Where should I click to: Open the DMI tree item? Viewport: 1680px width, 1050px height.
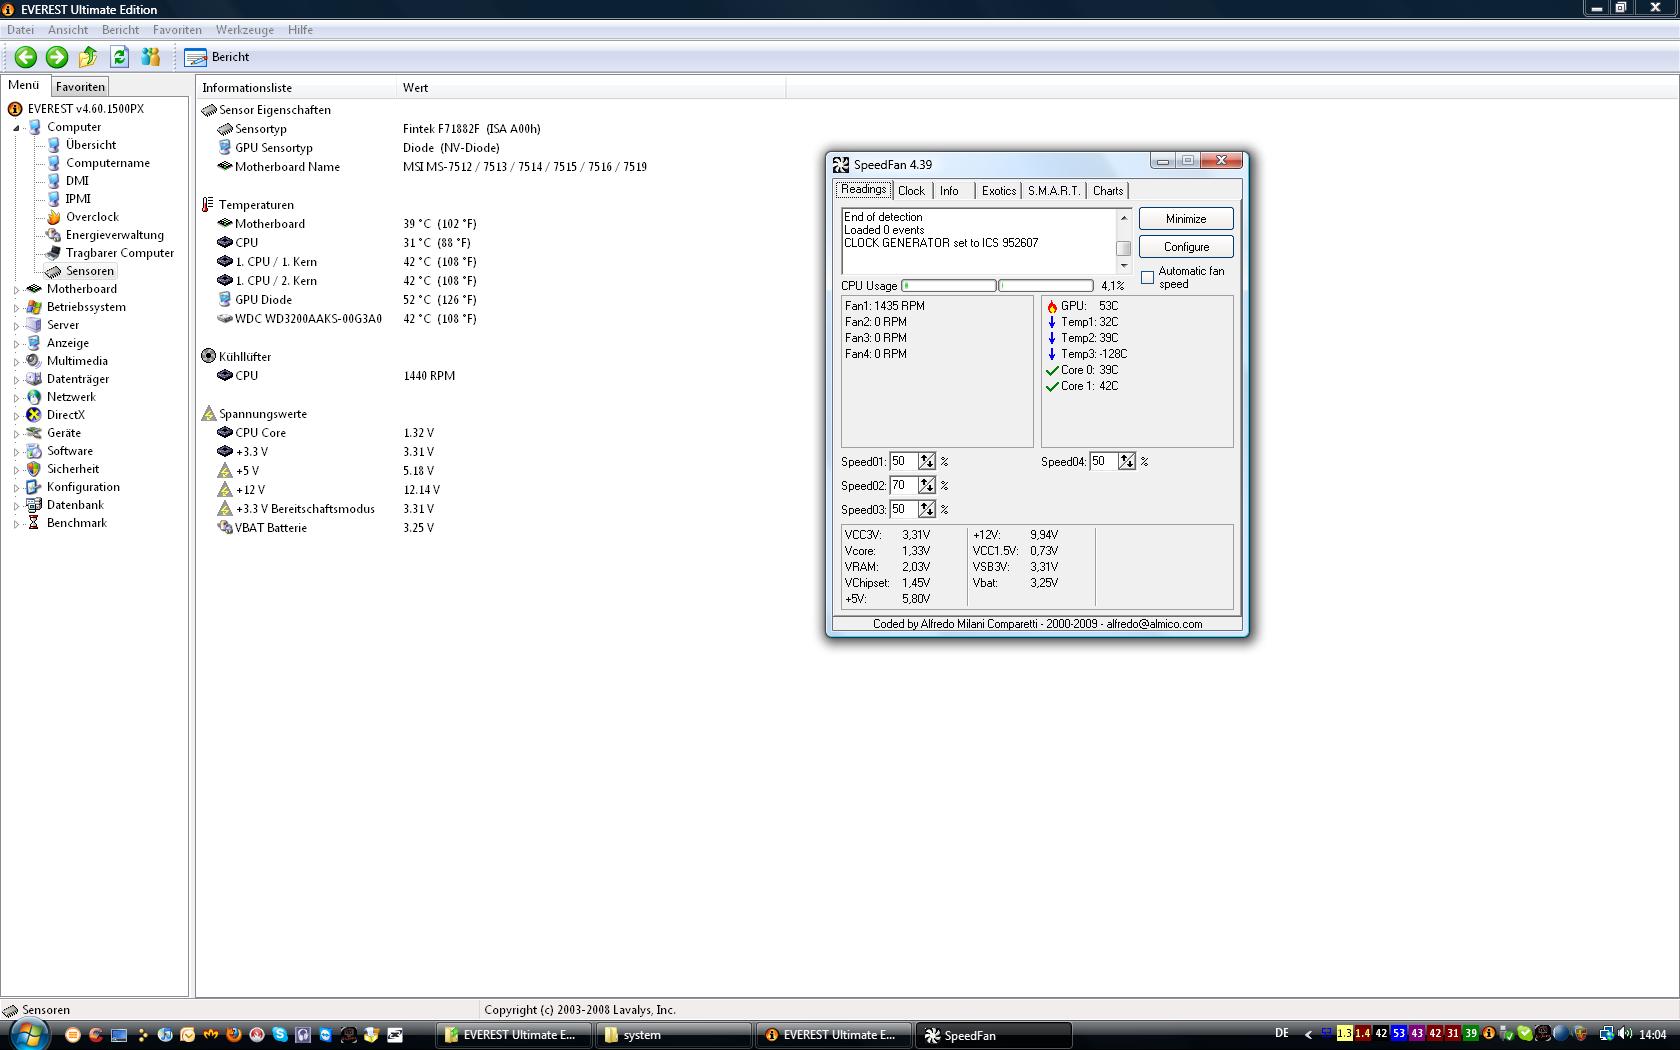77,181
